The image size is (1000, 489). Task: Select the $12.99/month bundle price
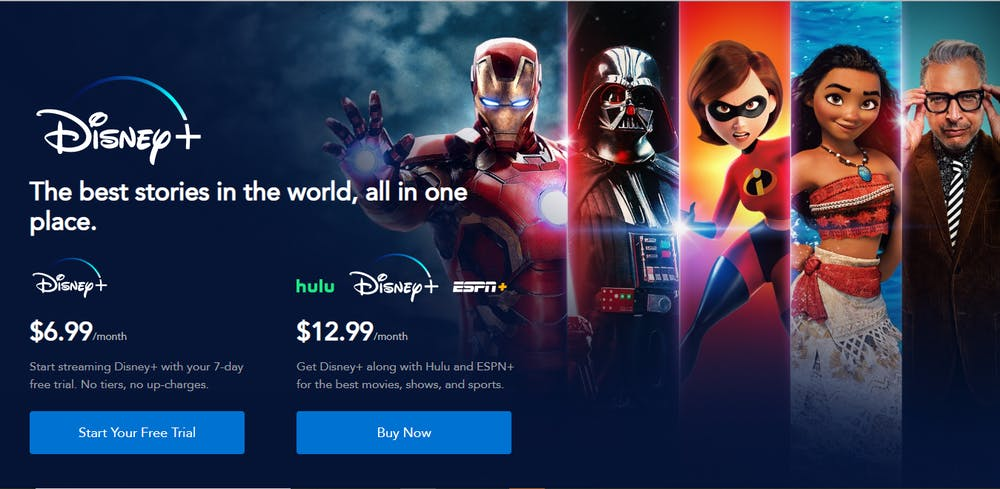[x=352, y=332]
